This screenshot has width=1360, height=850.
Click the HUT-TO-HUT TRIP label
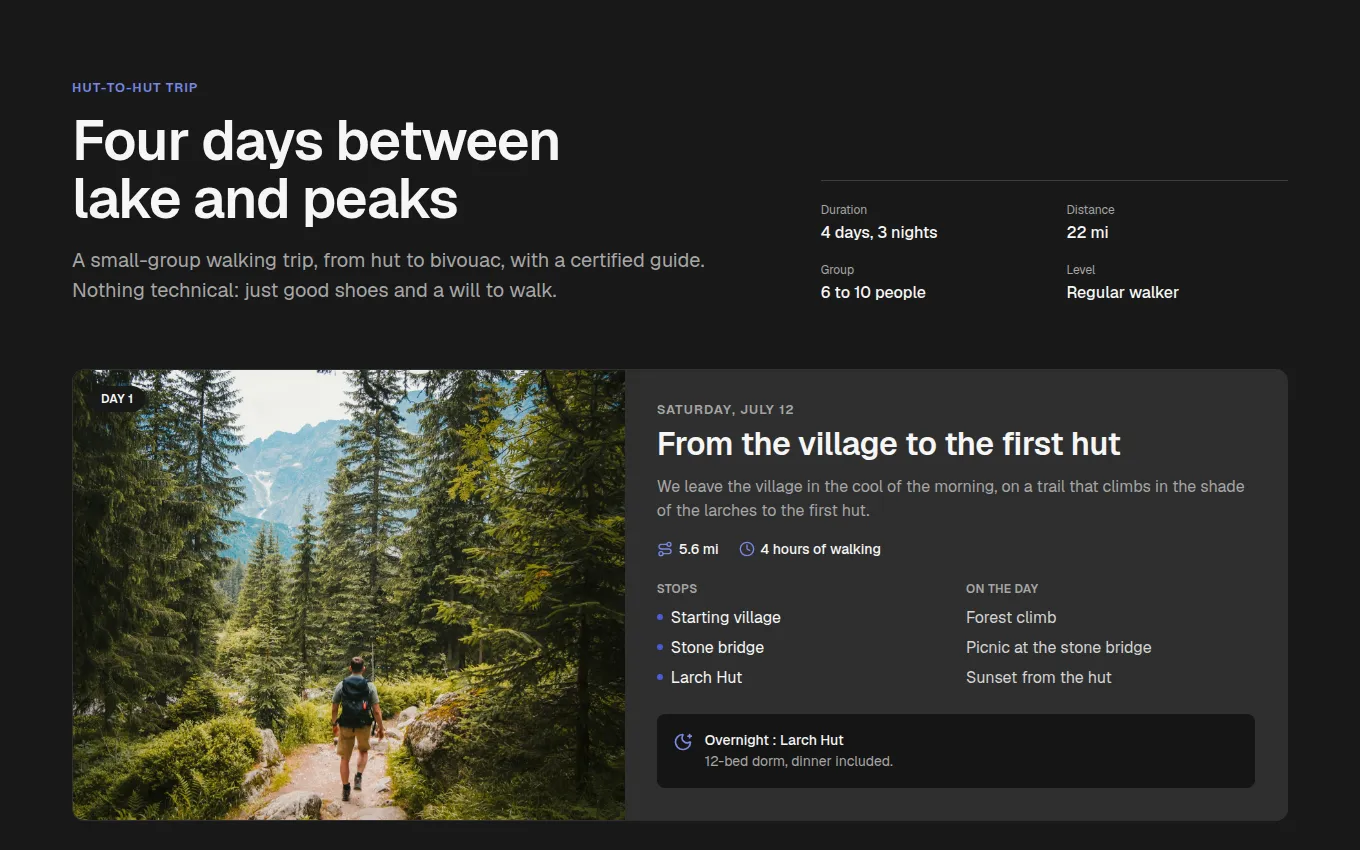coord(135,88)
